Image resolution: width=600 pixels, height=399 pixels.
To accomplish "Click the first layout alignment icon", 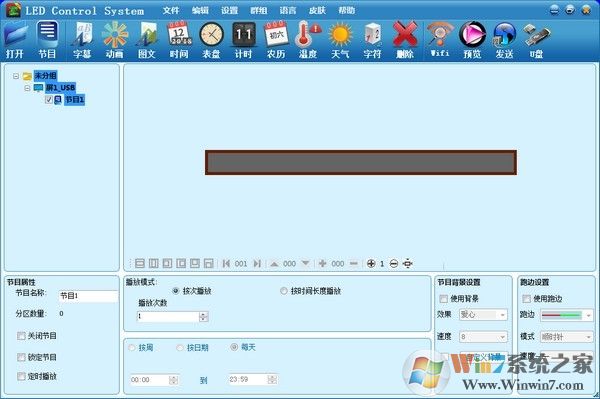I will [140, 264].
